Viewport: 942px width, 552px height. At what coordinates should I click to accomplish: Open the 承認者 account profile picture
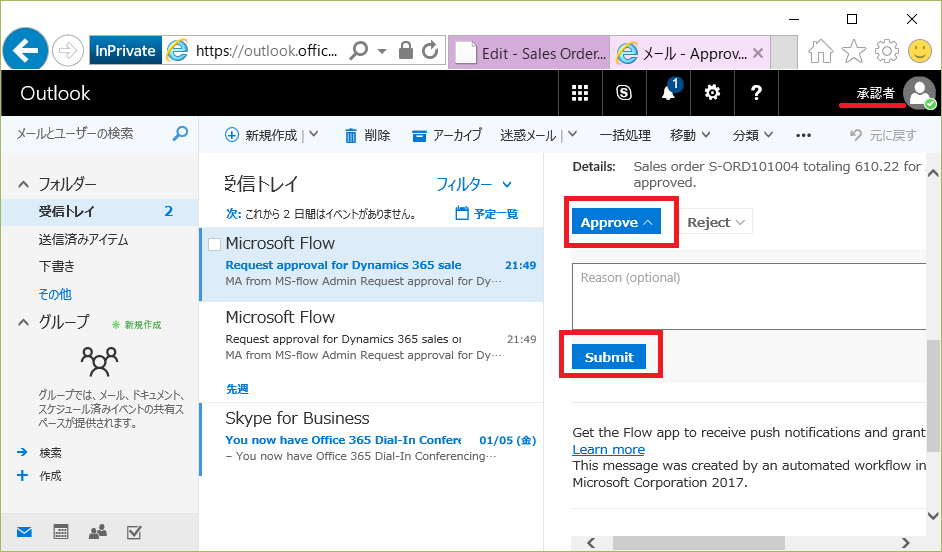(x=920, y=93)
